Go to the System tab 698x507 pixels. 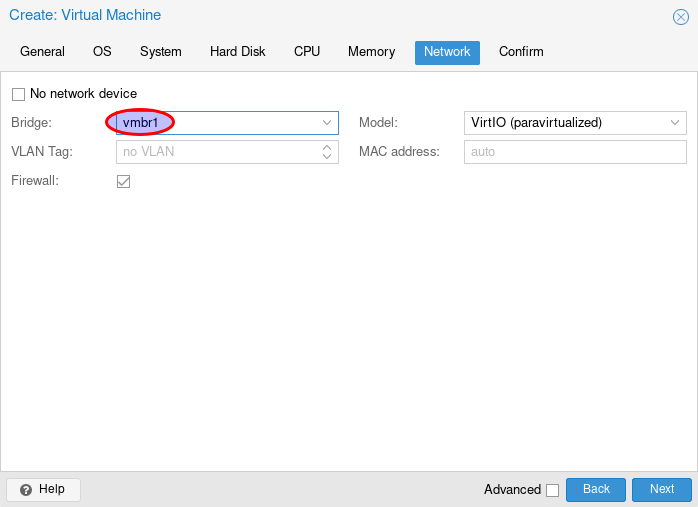tap(160, 52)
